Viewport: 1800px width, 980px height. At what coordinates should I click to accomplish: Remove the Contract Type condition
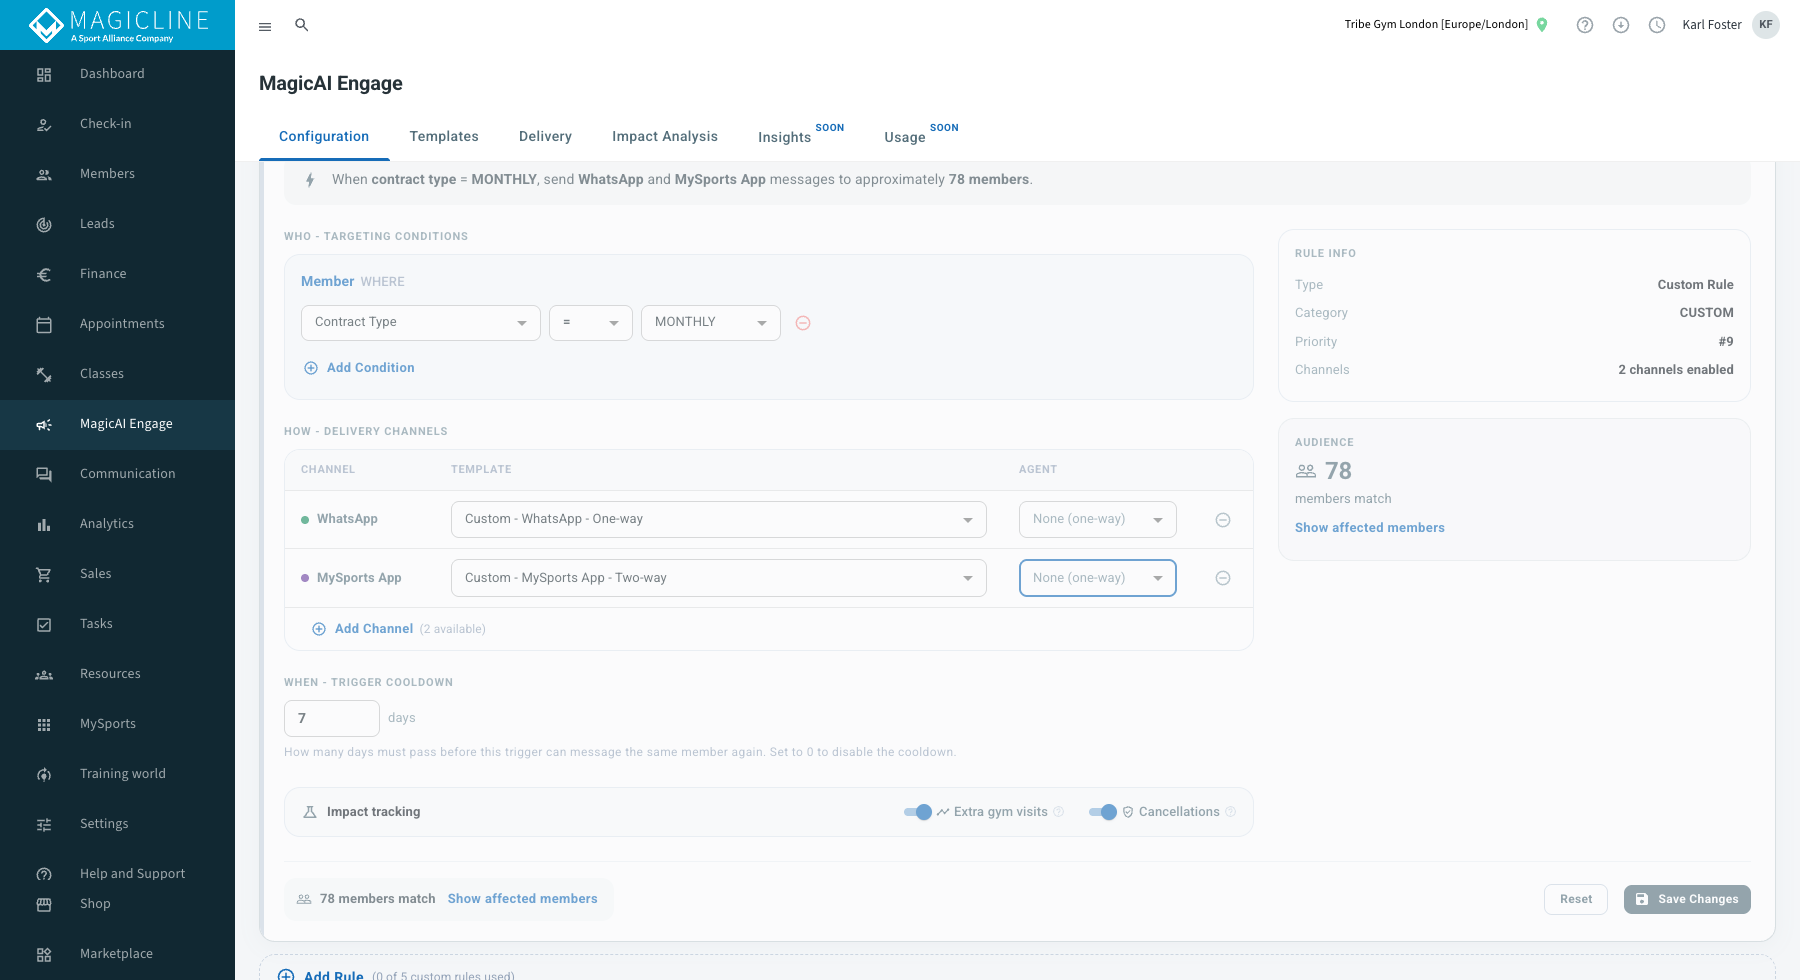point(803,323)
